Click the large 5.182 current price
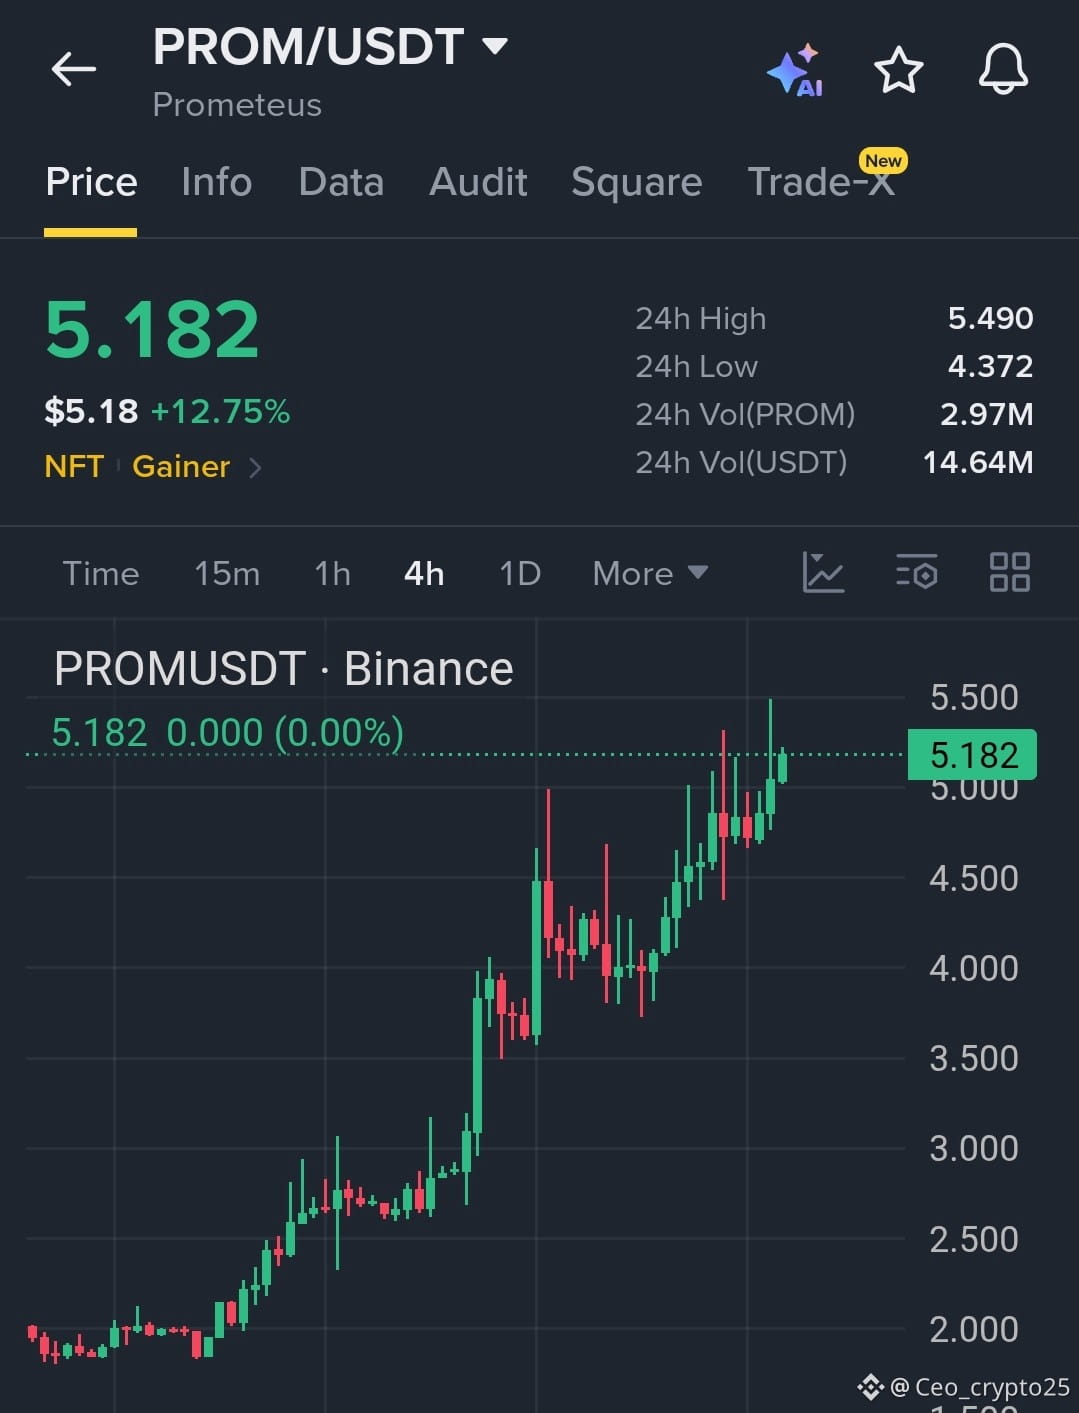This screenshot has height=1413, width=1079. pos(152,330)
